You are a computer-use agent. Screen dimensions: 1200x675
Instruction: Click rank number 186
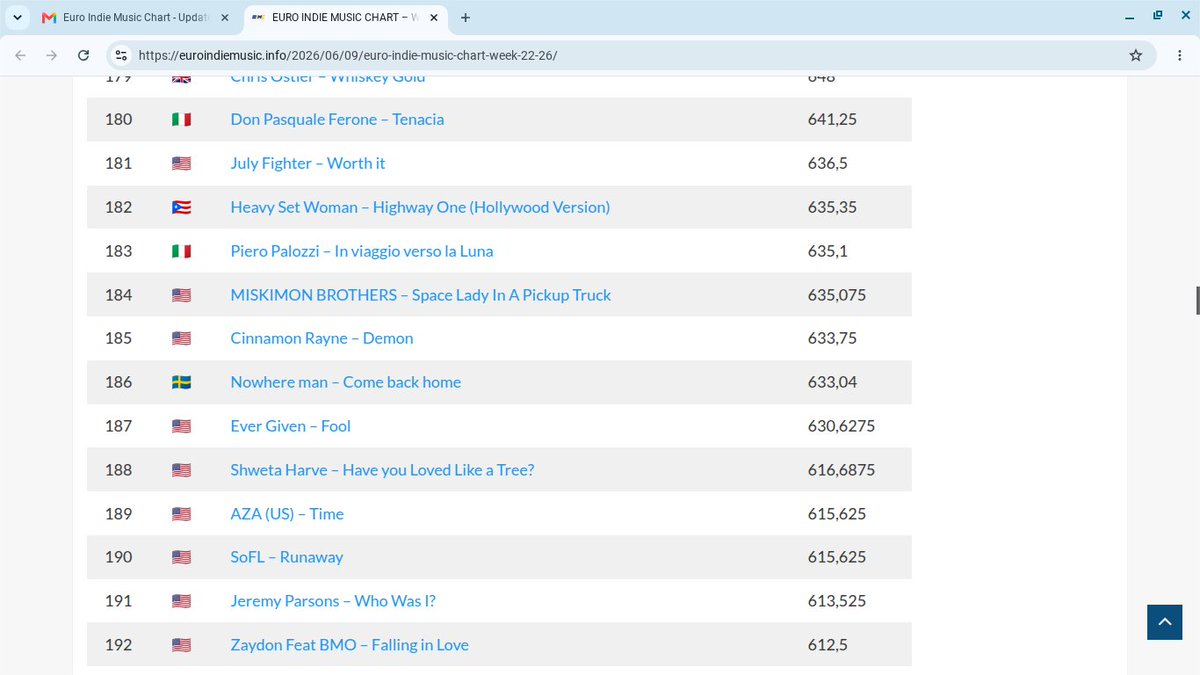point(118,382)
